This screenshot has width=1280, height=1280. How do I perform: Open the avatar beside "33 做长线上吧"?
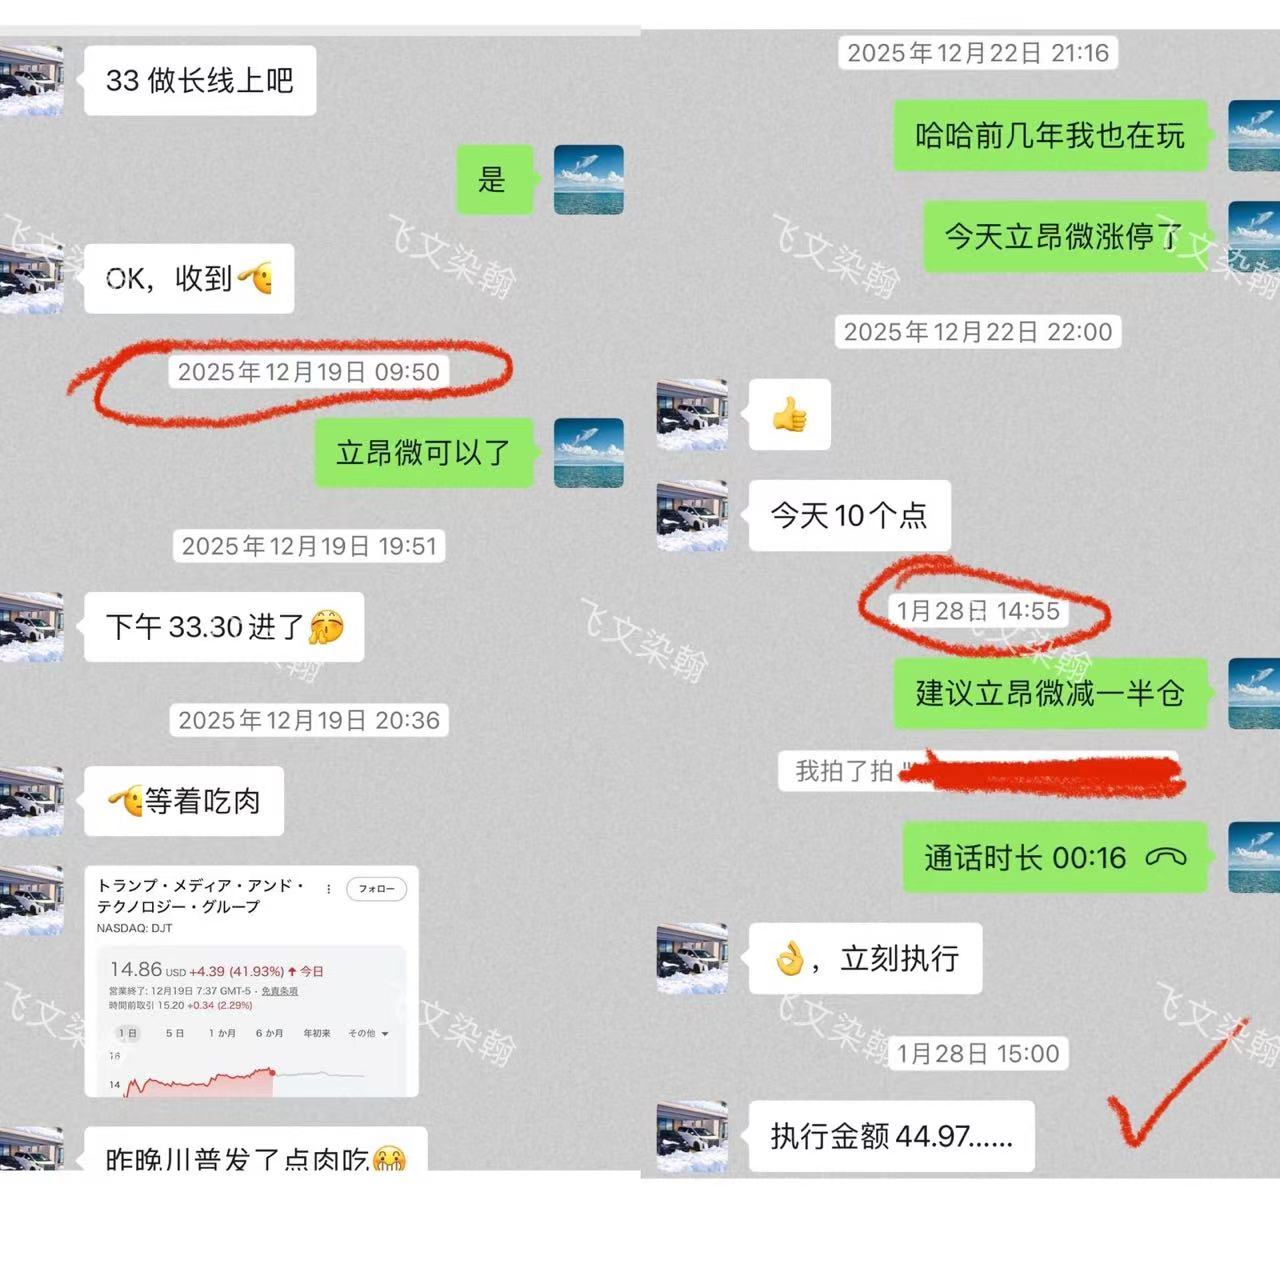(30, 80)
